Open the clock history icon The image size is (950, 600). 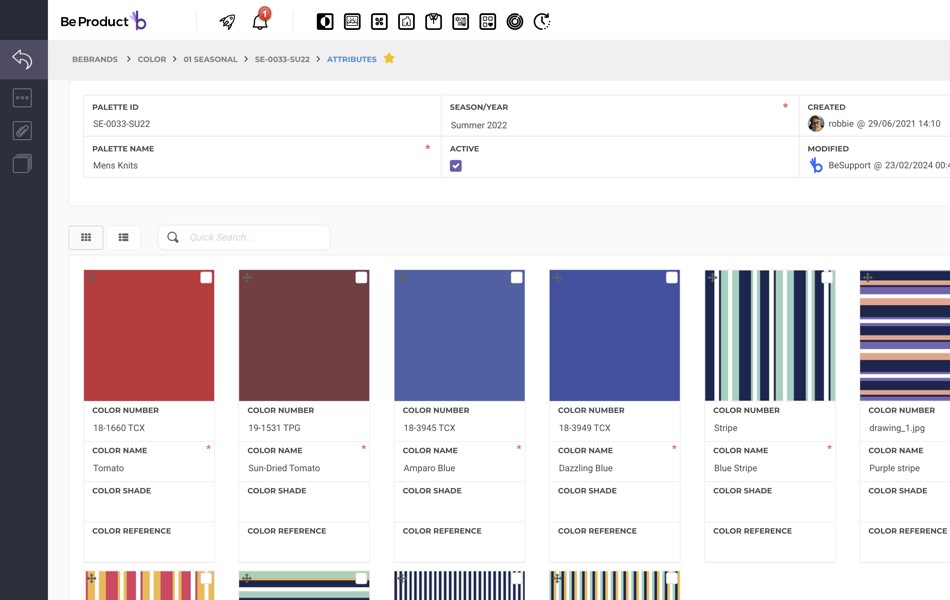click(x=542, y=22)
